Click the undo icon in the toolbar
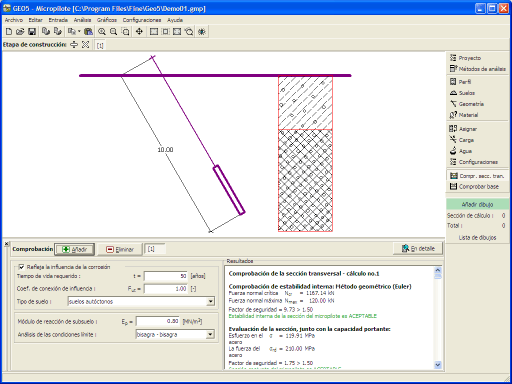The height and width of the screenshot is (384, 512). tap(46, 32)
